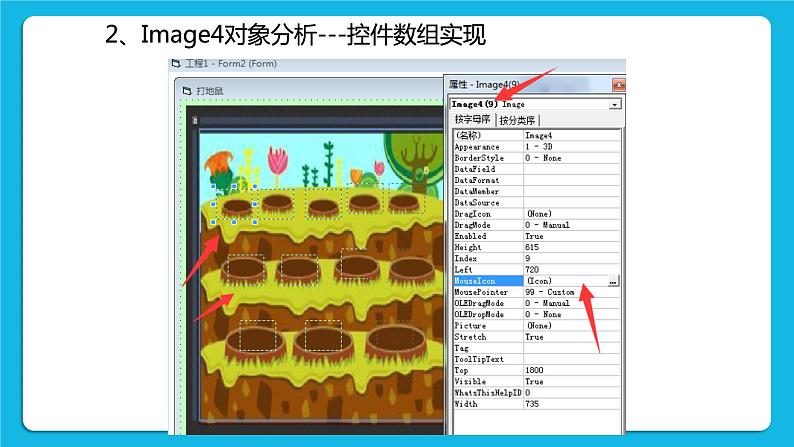Image resolution: width=794 pixels, height=447 pixels.
Task: Select the Width property row
Action: point(537,403)
